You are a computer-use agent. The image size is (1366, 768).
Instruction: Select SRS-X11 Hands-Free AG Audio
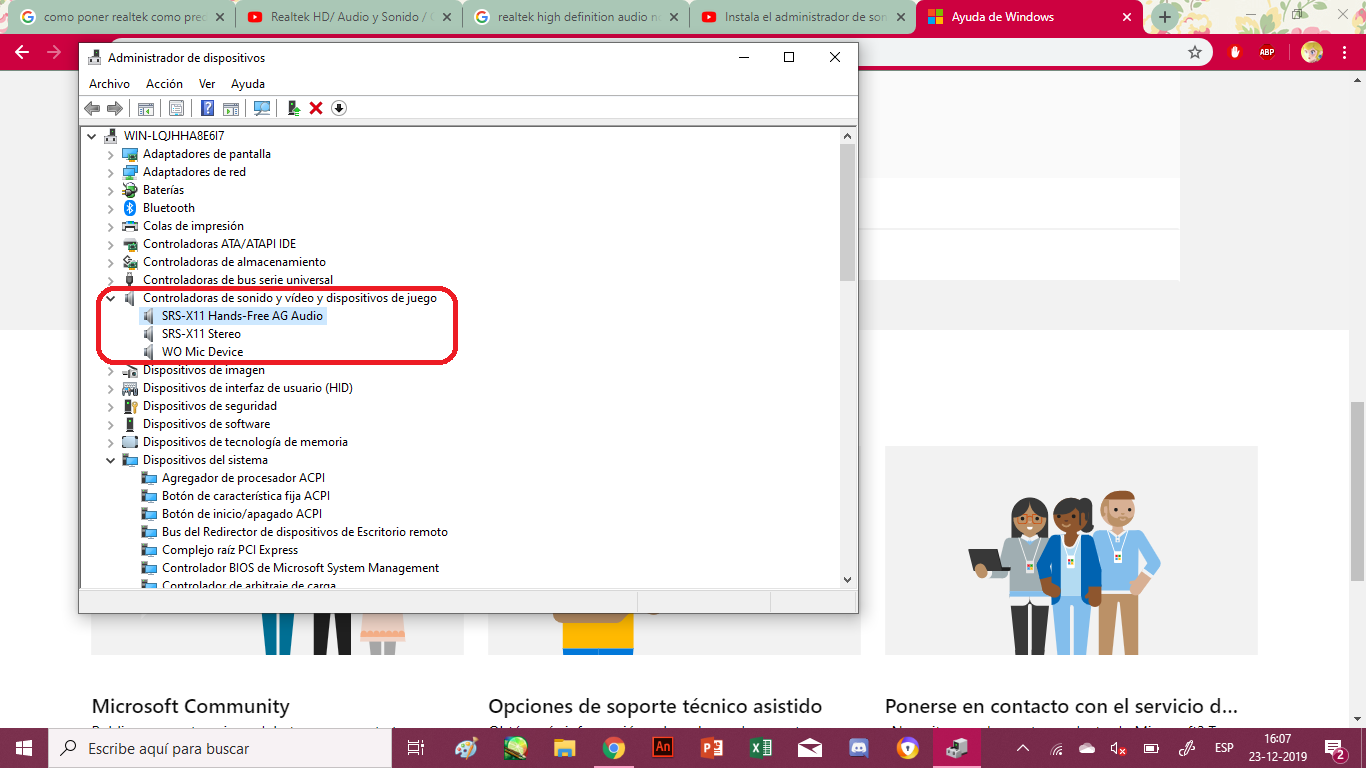coord(242,316)
